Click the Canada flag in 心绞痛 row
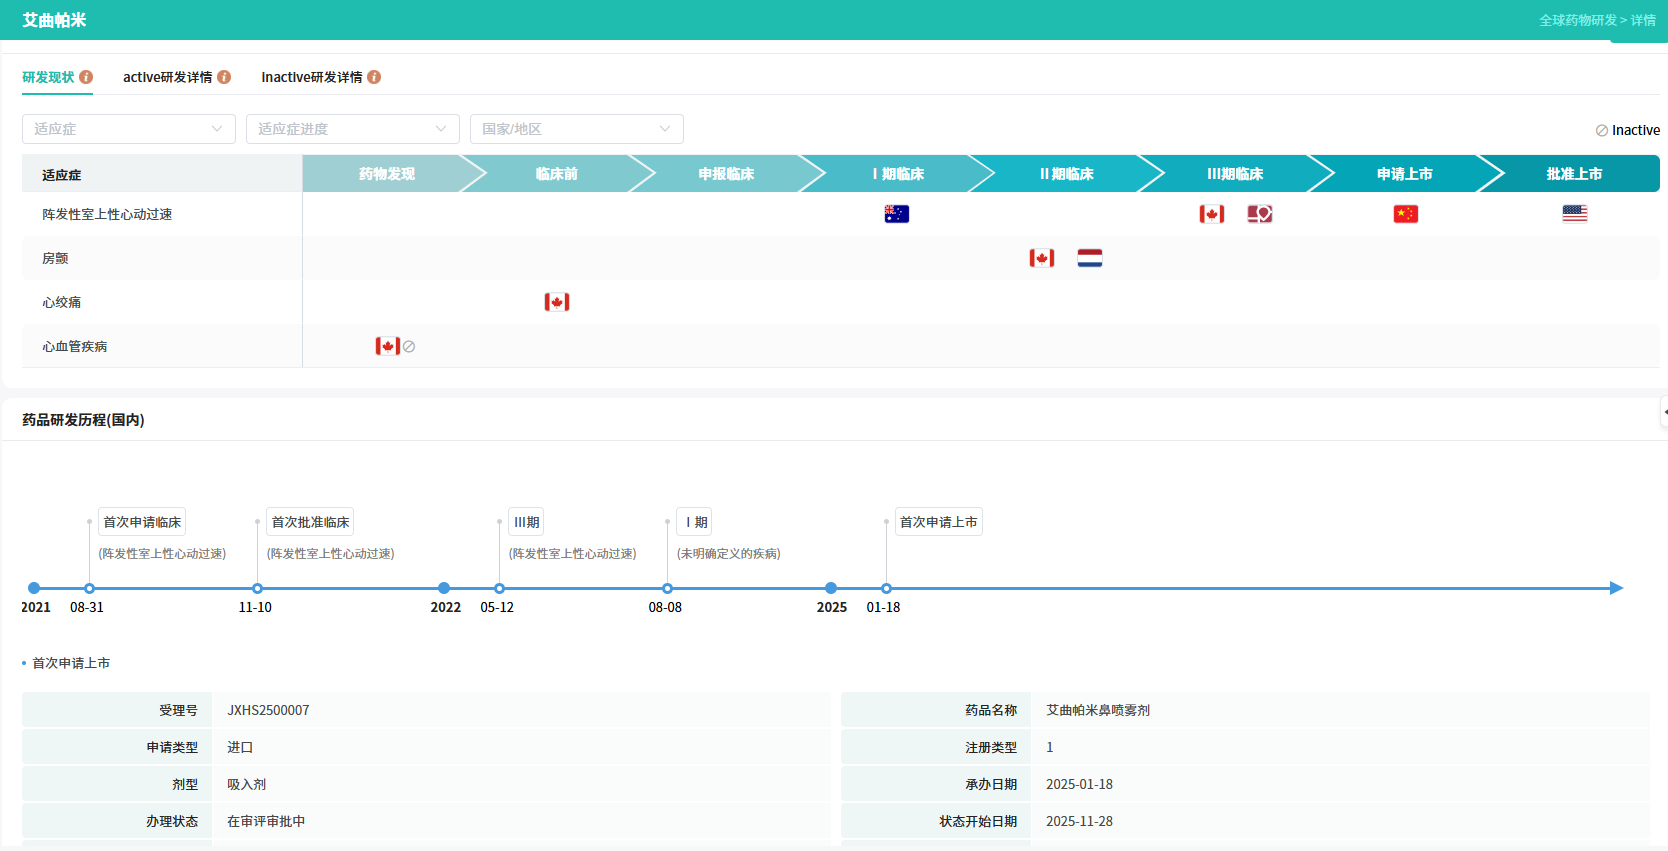This screenshot has height=851, width=1668. 557,302
